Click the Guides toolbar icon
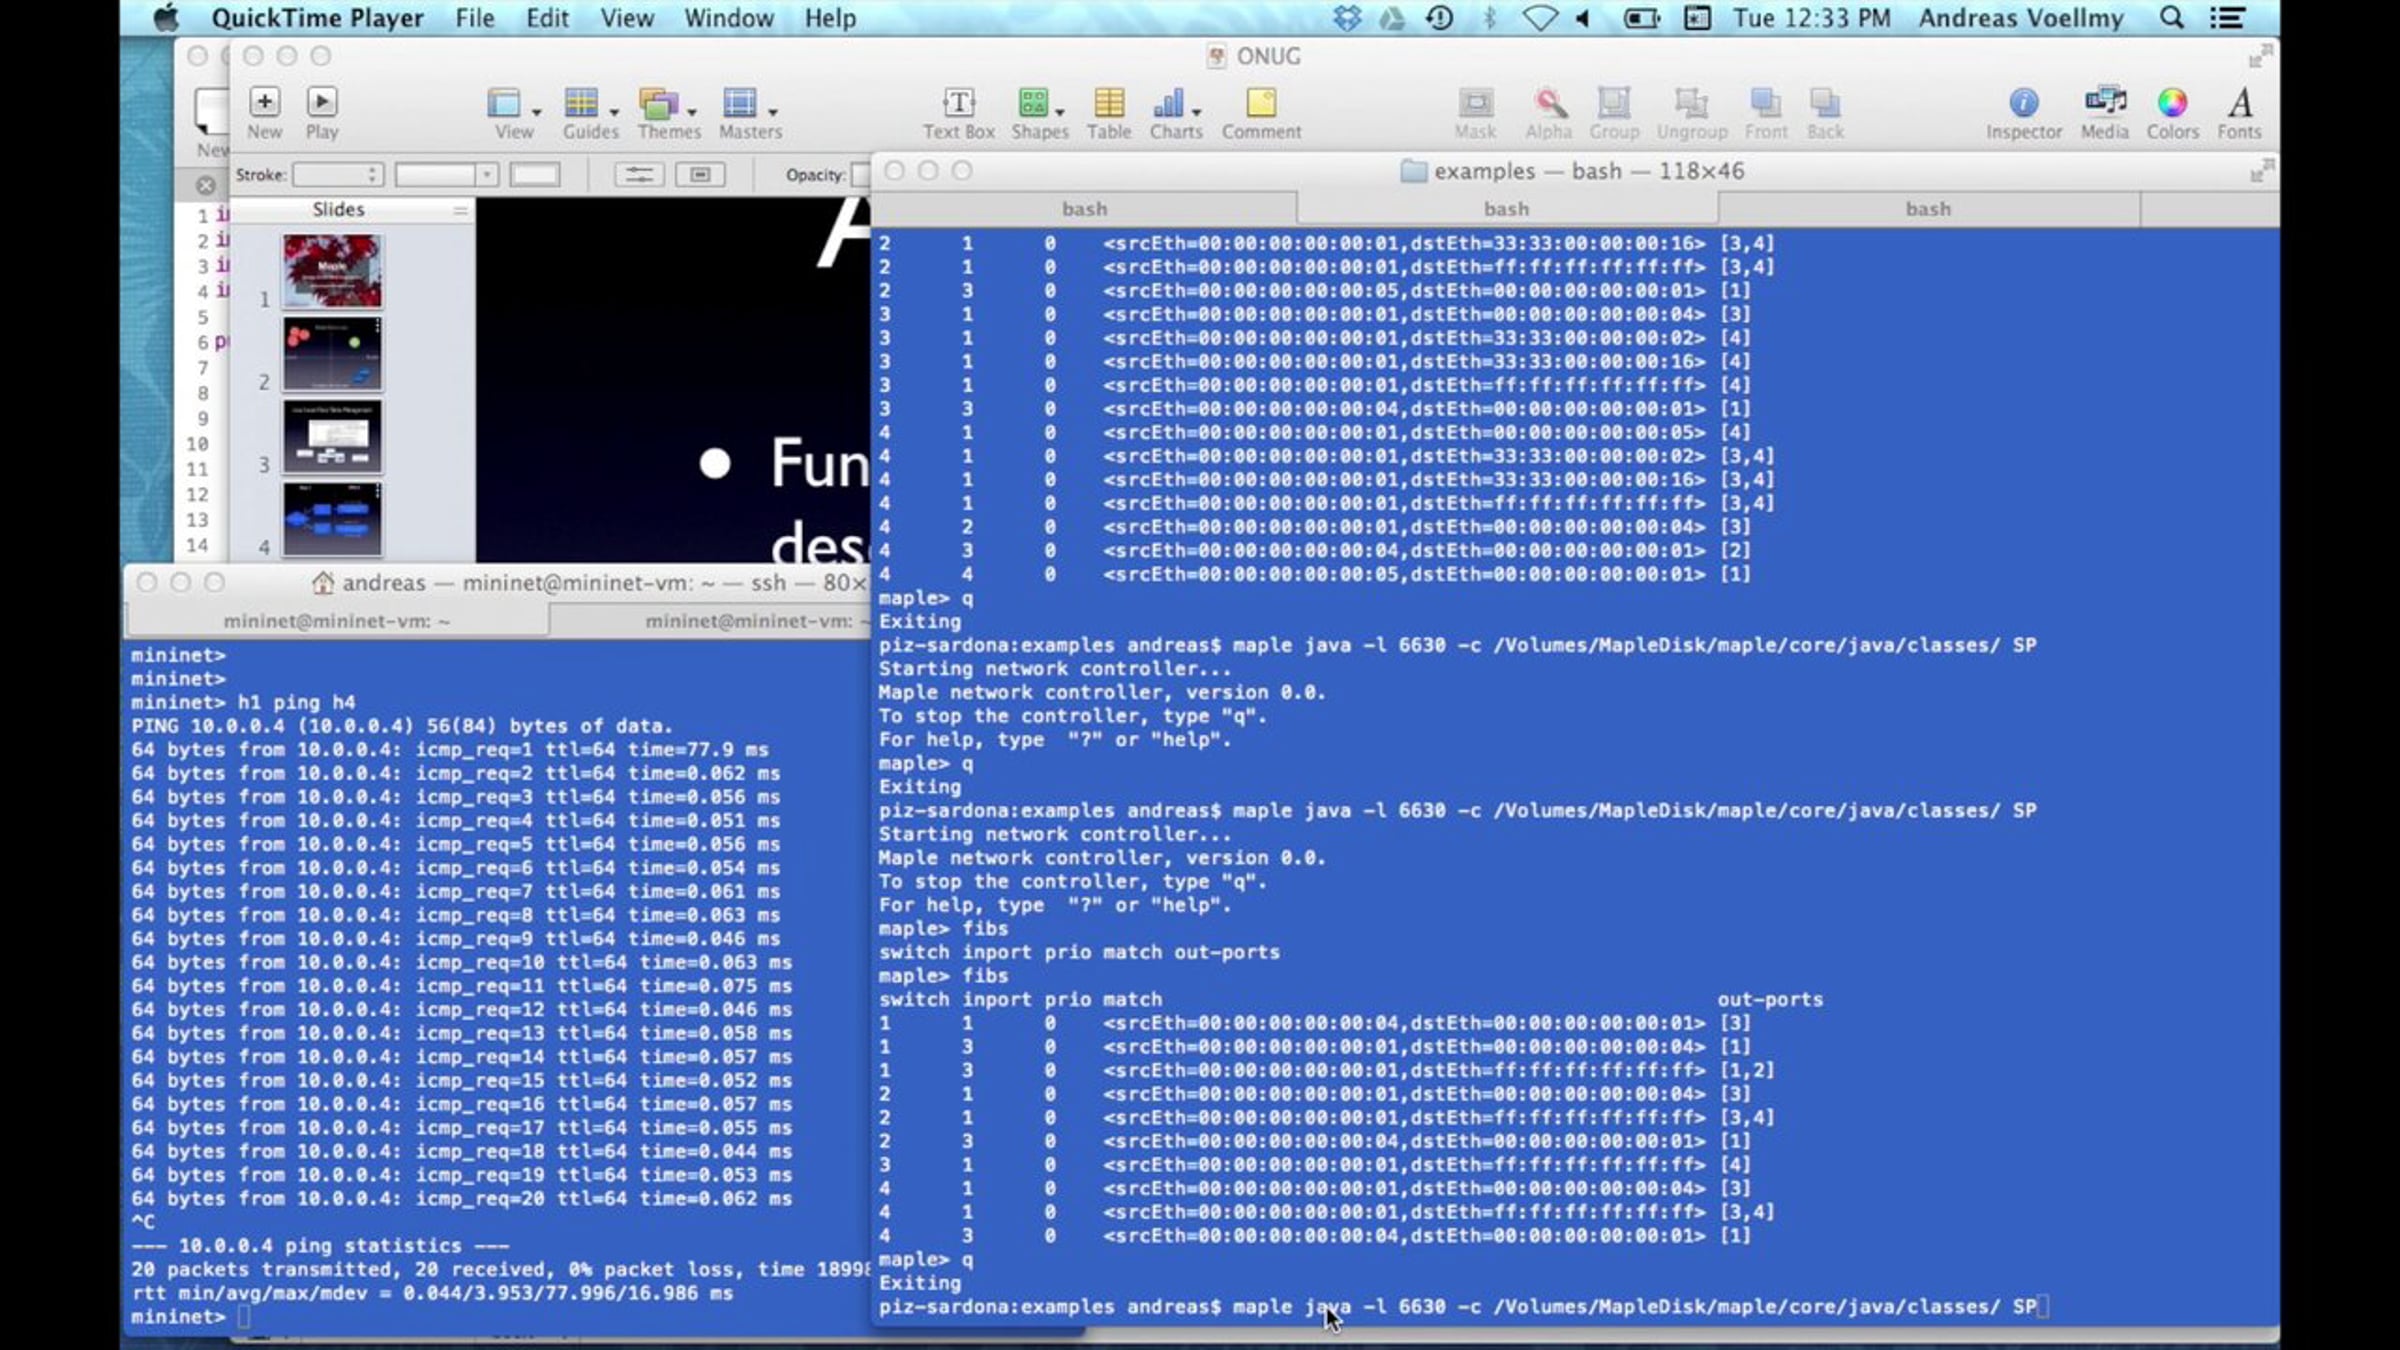Screen dimensions: 2400x1350 (581, 102)
